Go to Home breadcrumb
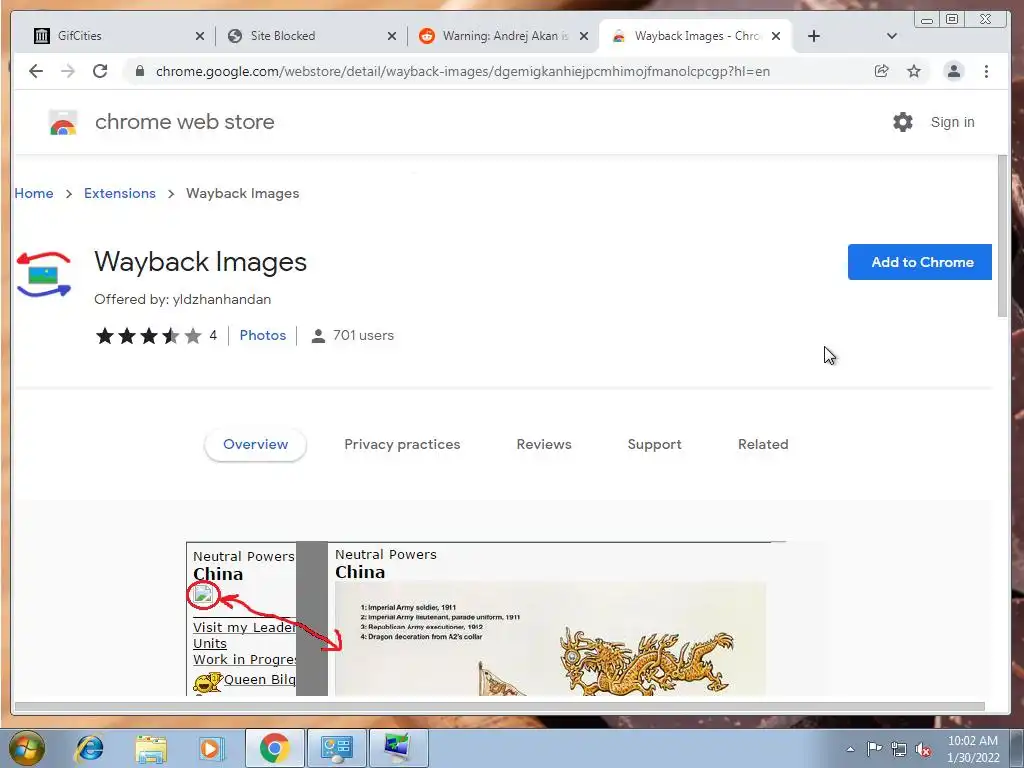This screenshot has width=1024, height=768. pos(34,193)
